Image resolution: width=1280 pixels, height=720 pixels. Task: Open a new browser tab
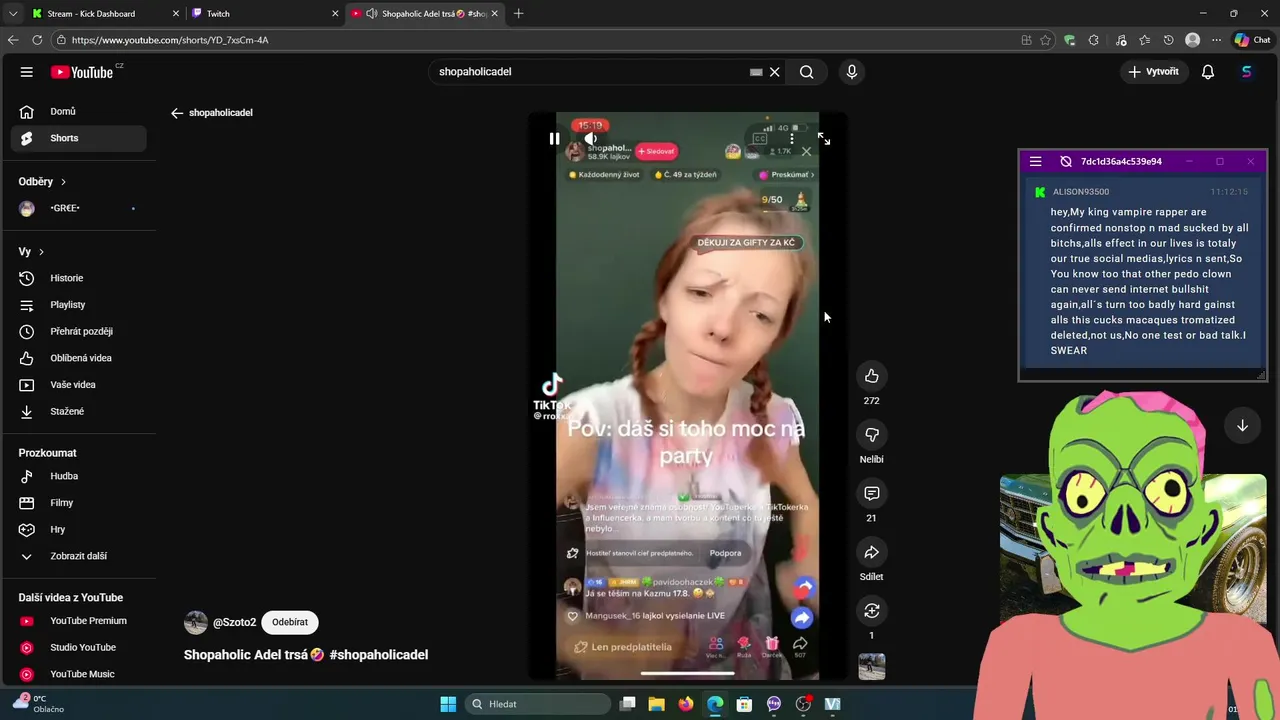(518, 13)
